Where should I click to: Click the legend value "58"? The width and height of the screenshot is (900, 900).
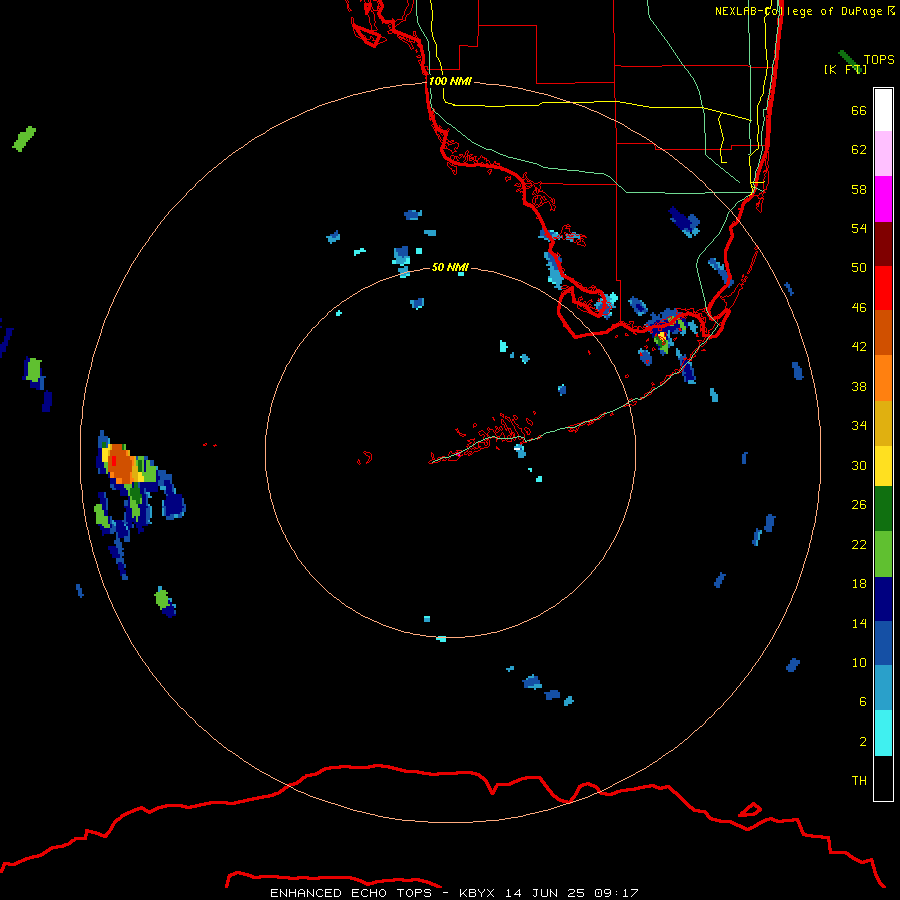pos(859,189)
